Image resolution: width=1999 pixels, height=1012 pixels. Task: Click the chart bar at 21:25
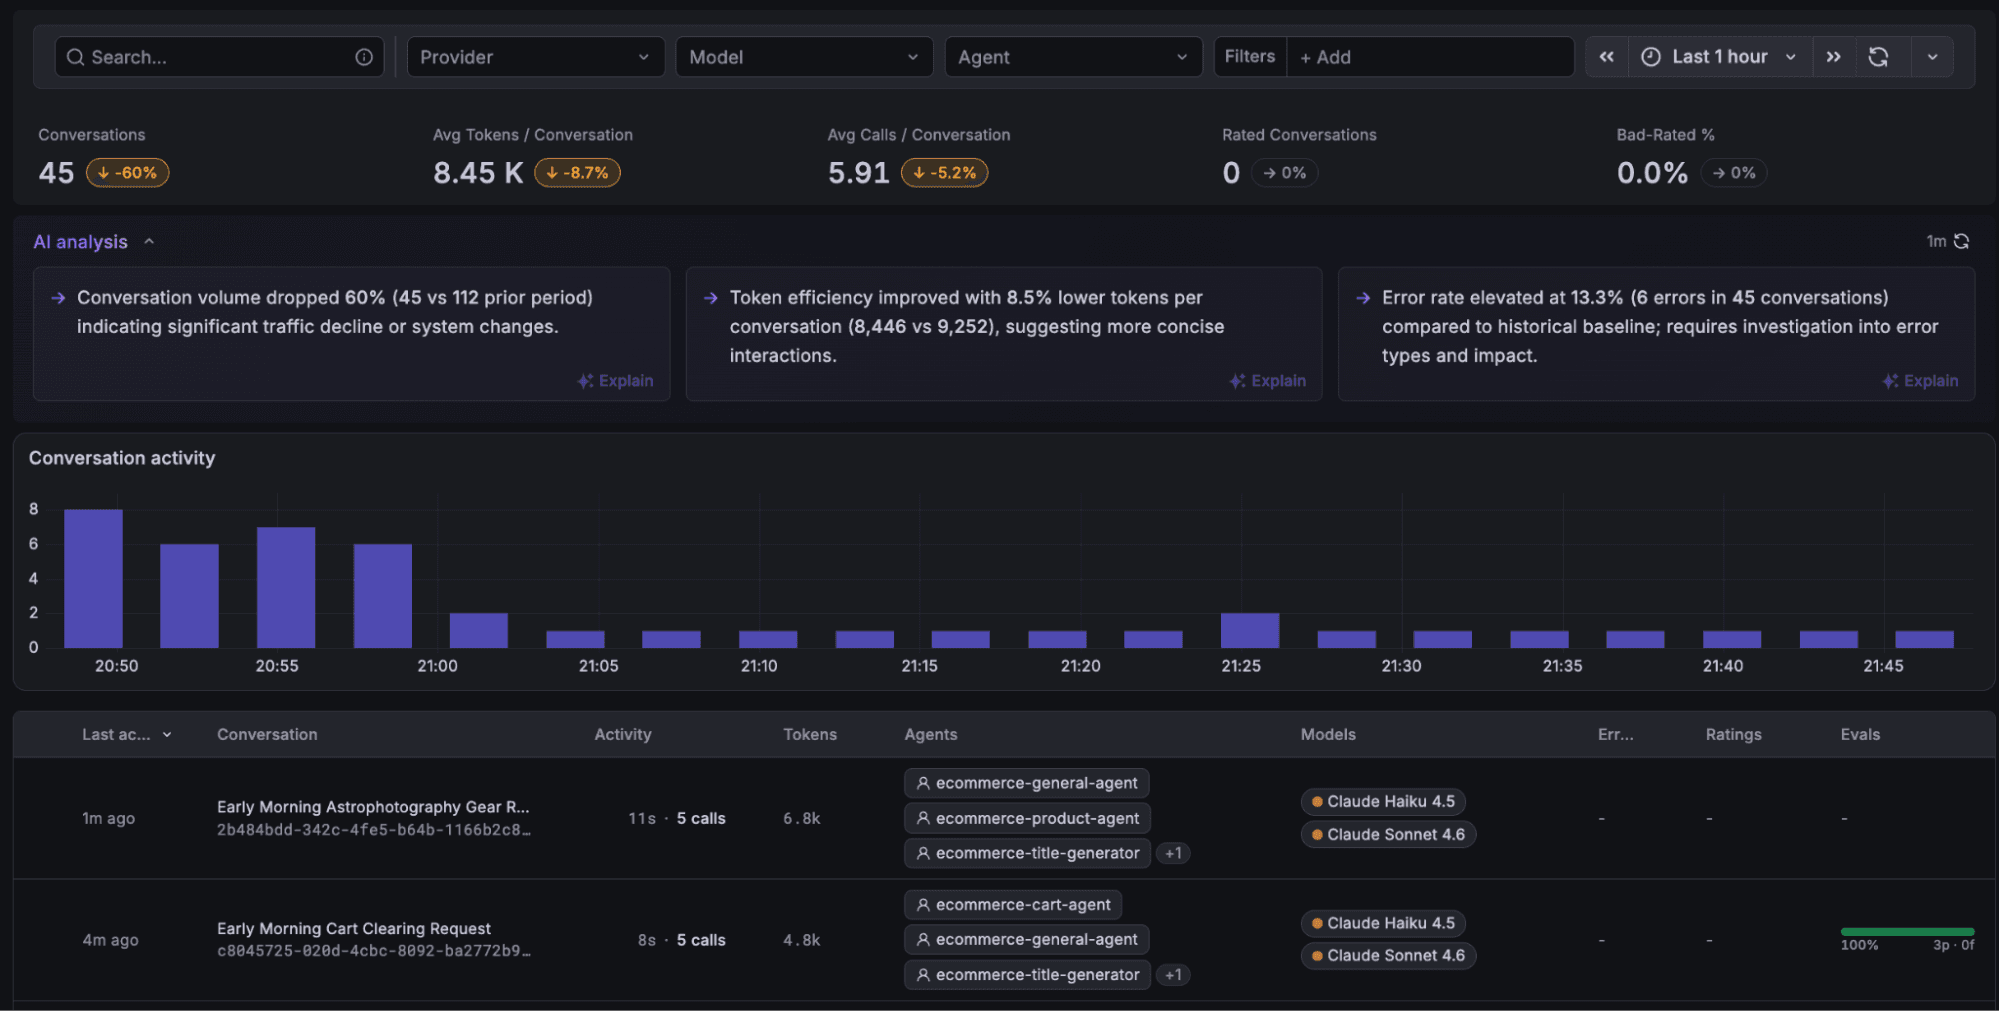pos(1250,630)
